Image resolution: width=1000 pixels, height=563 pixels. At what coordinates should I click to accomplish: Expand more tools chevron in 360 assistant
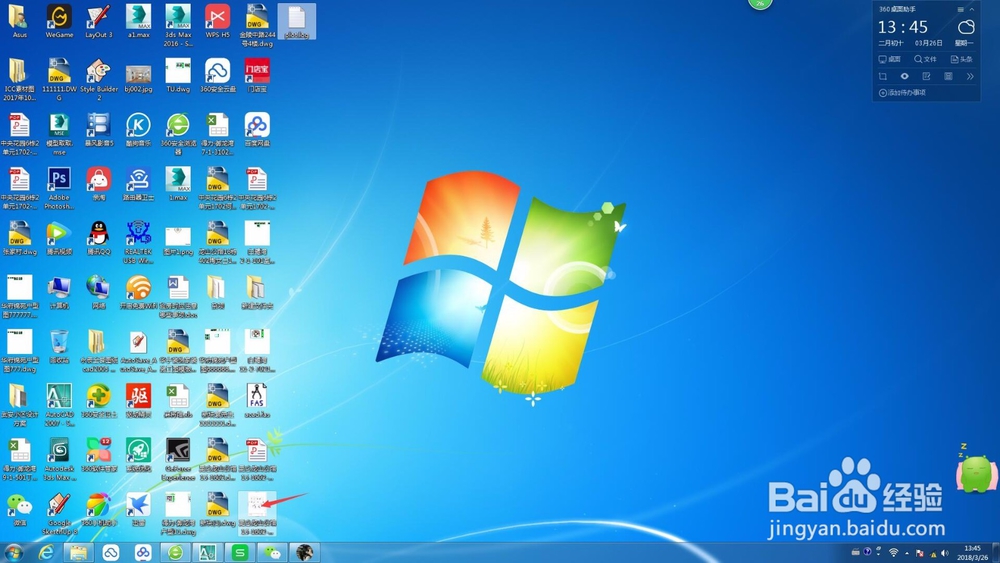(x=970, y=77)
